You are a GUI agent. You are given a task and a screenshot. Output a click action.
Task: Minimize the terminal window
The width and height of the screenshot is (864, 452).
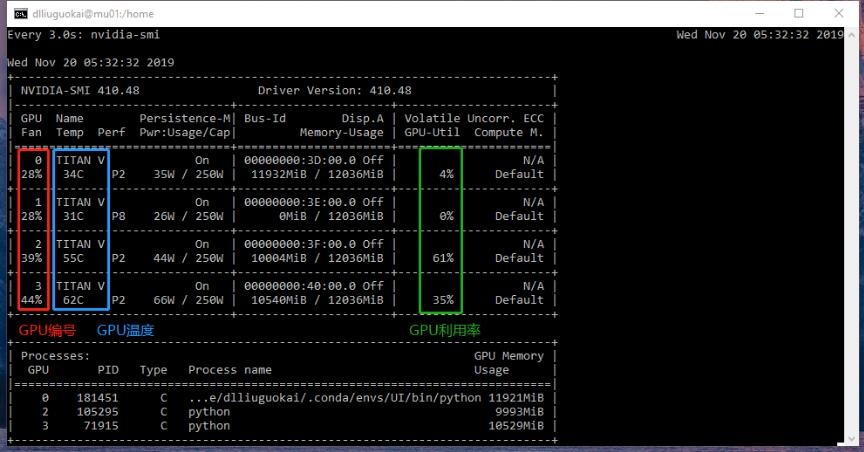[x=759, y=13]
